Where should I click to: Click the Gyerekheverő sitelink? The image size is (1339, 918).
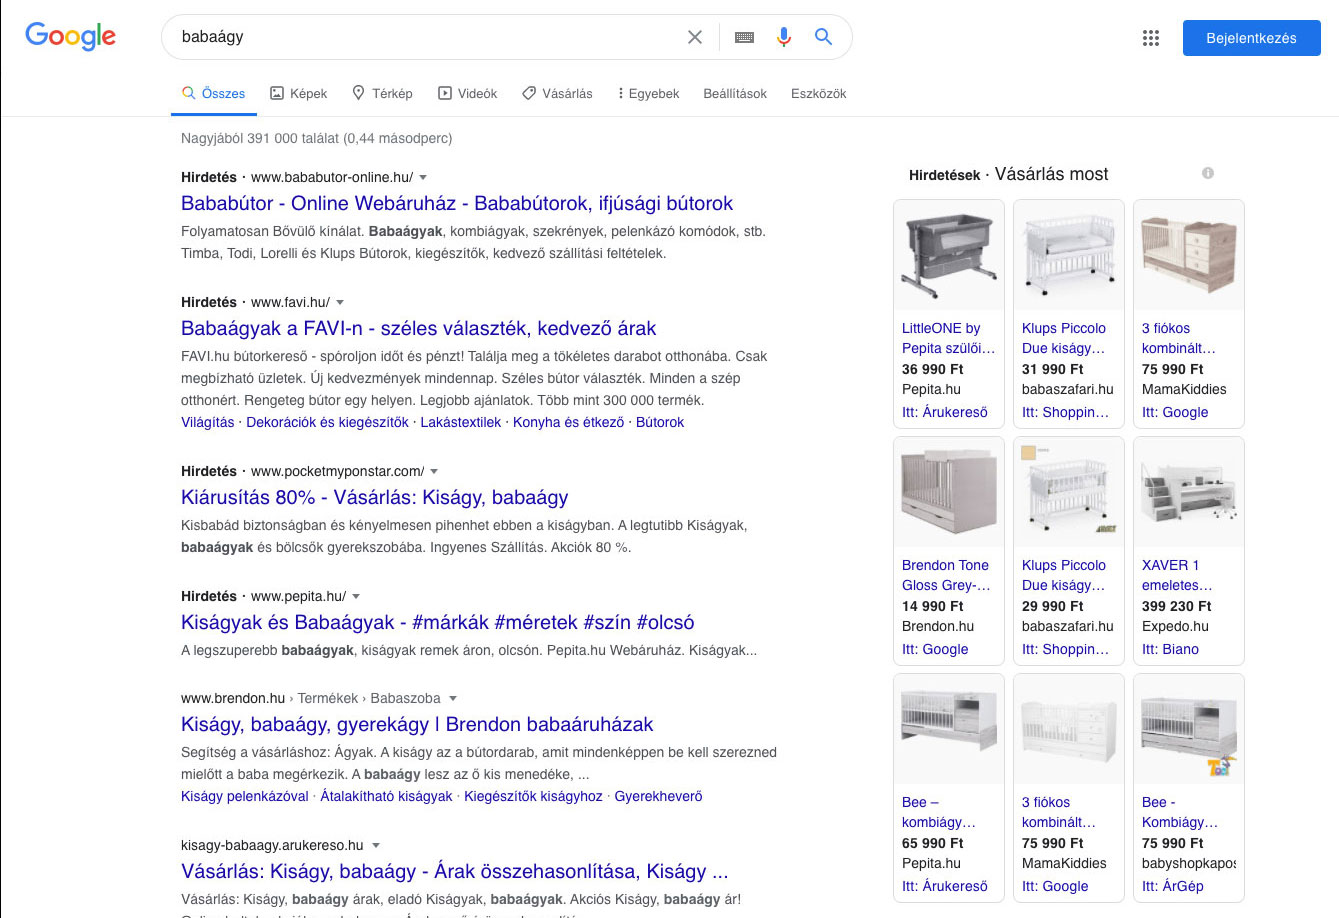pos(658,796)
